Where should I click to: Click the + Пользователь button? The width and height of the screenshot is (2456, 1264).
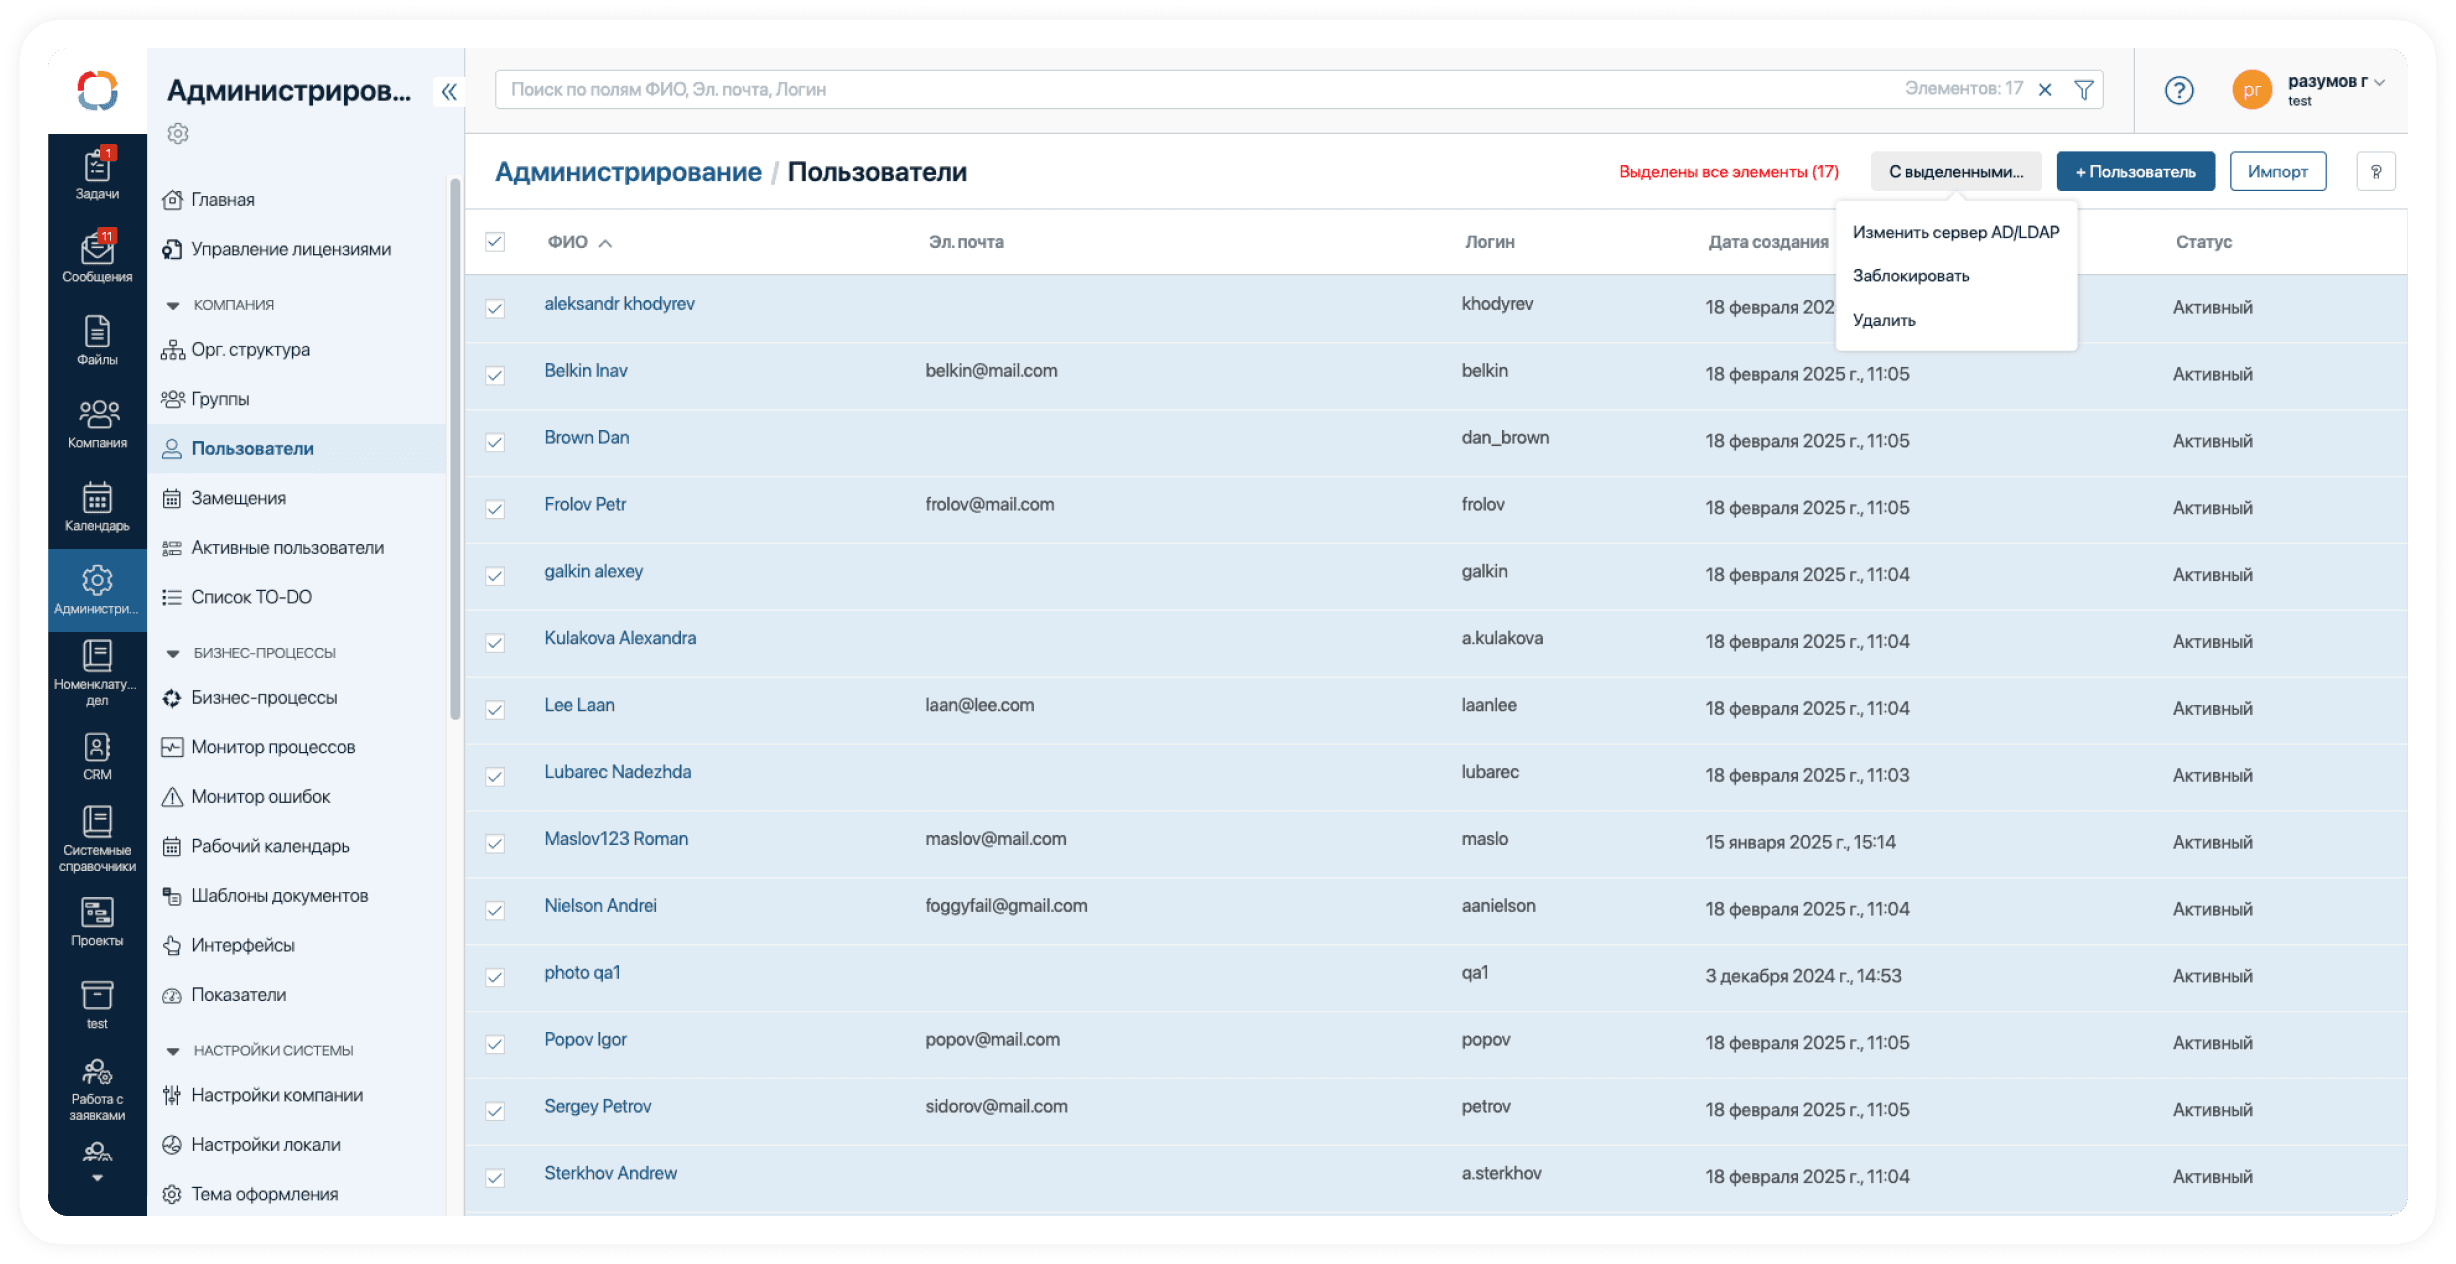[x=2135, y=172]
